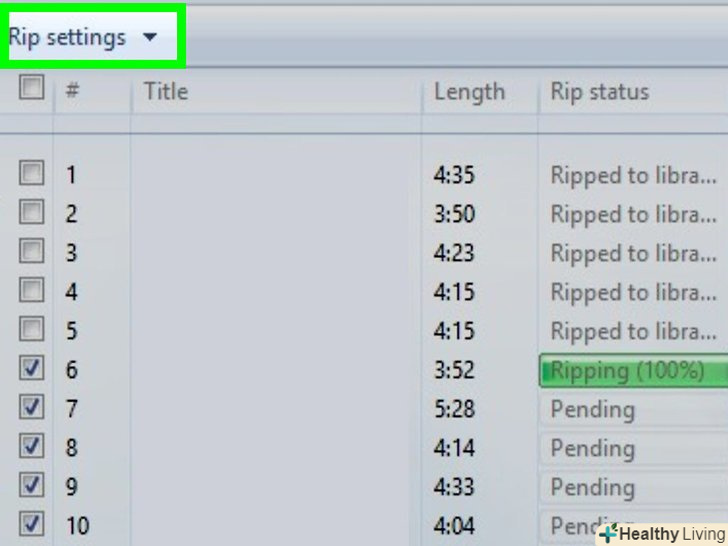Uncheck the box for track 9

(32, 485)
